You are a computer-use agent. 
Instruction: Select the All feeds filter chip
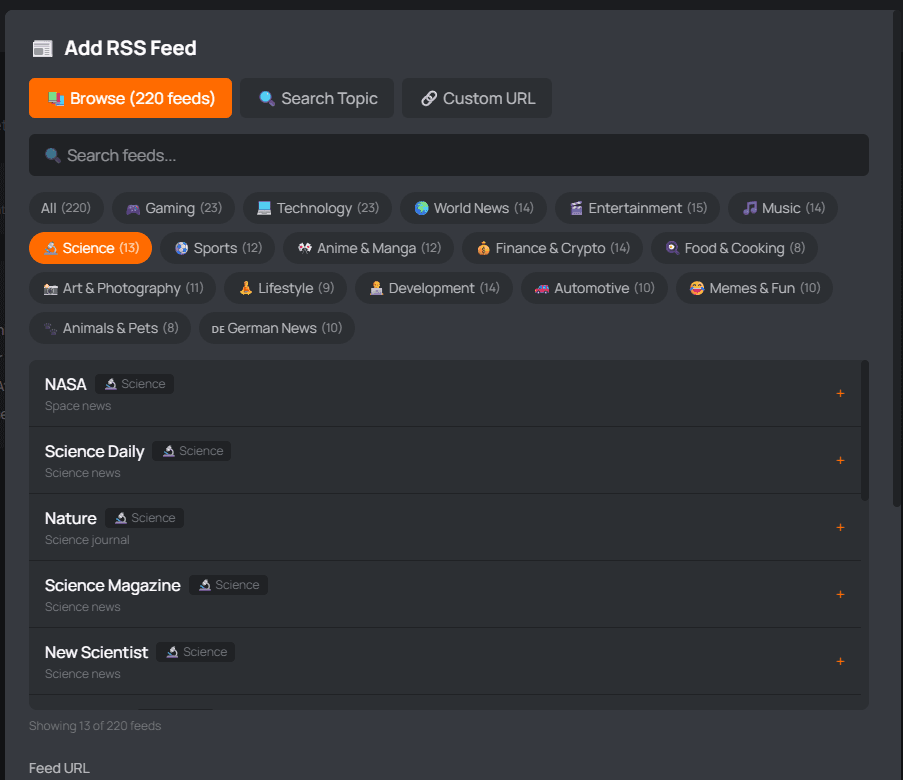(x=66, y=208)
